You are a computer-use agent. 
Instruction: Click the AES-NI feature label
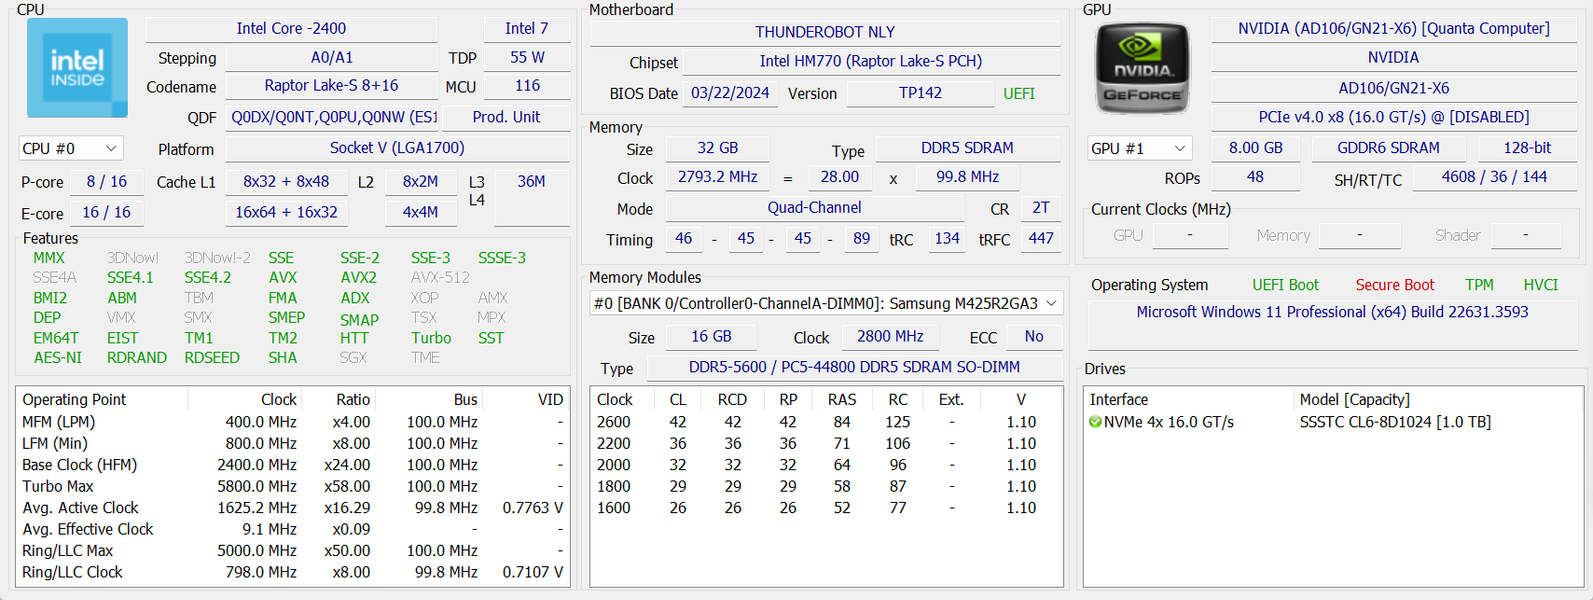[x=58, y=357]
